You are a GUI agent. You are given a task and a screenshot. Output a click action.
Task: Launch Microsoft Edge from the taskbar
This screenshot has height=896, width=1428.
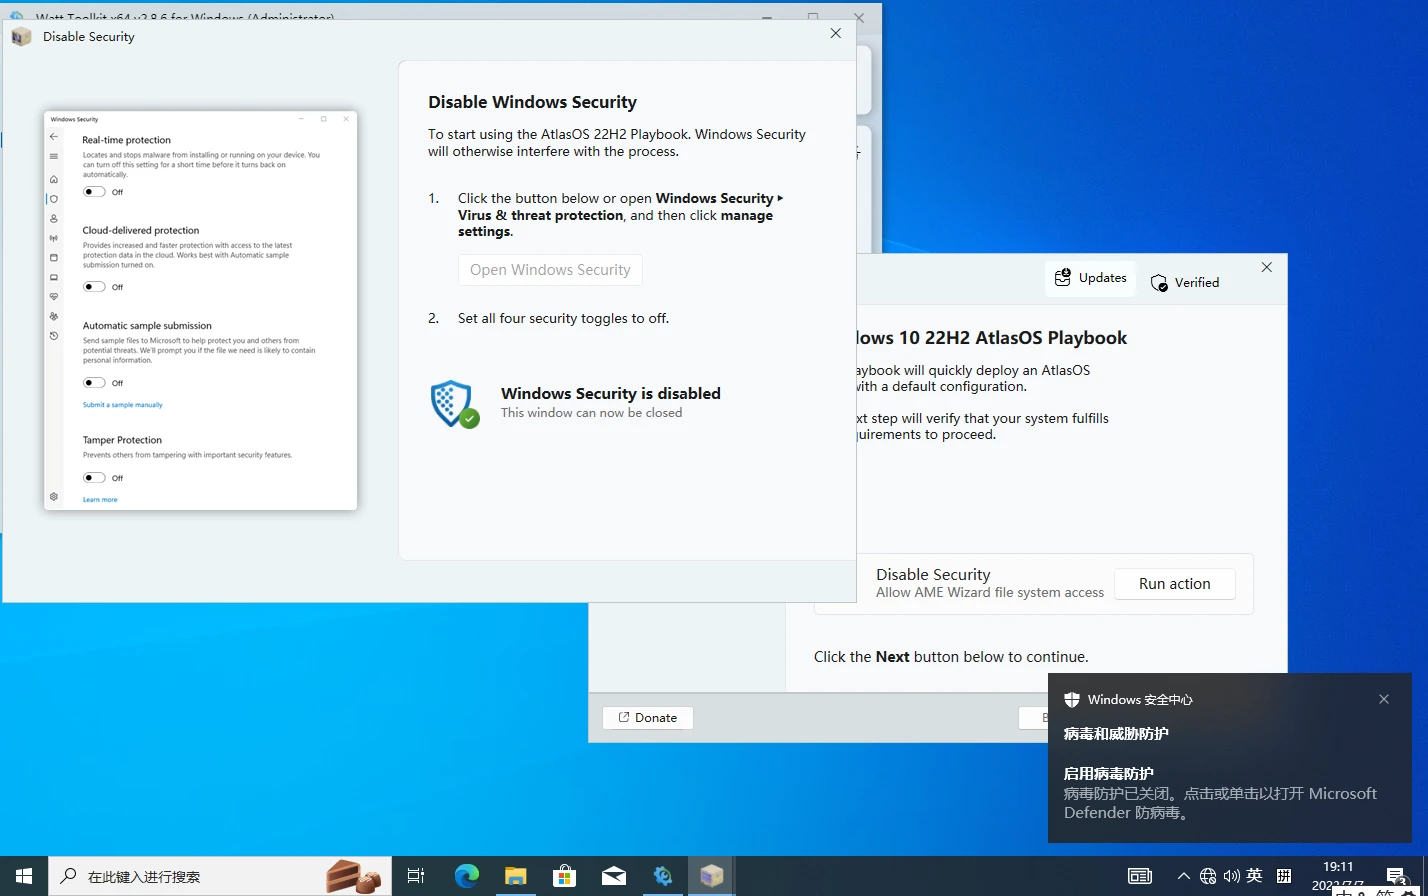tap(467, 876)
